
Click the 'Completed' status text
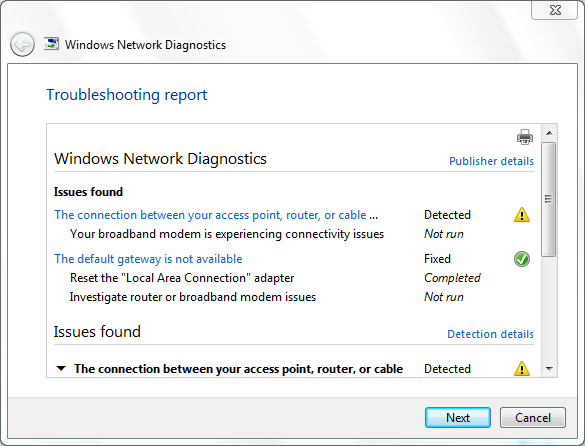click(x=452, y=278)
